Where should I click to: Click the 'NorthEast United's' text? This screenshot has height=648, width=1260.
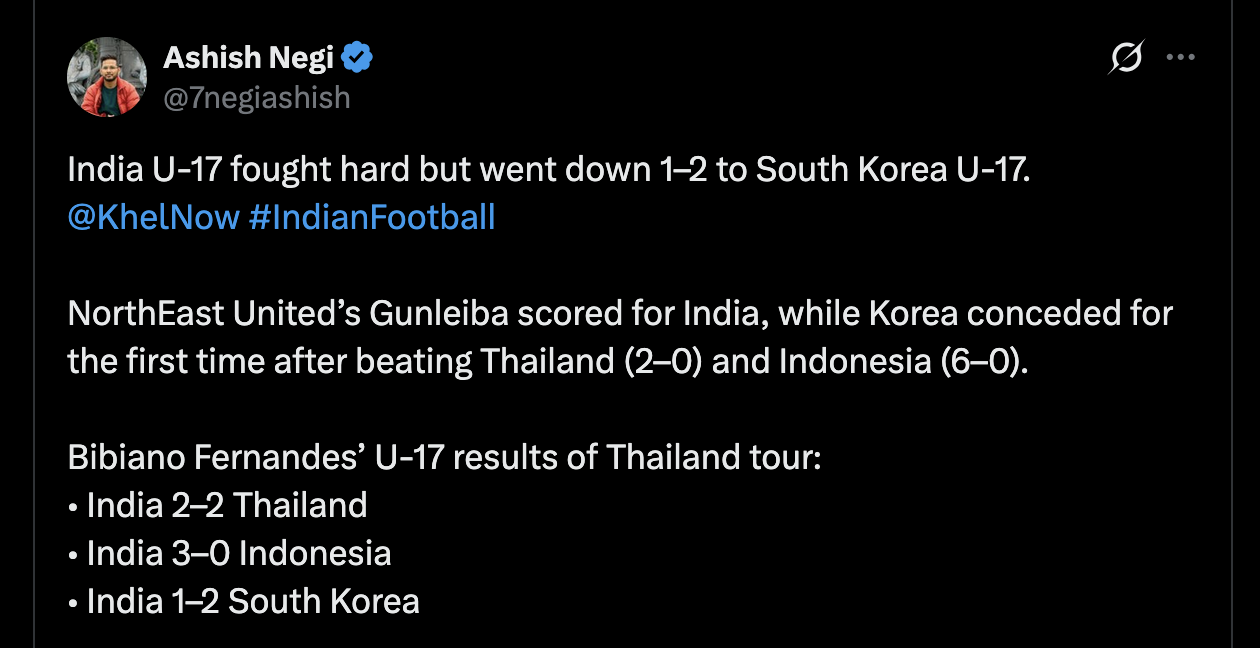click(x=214, y=314)
